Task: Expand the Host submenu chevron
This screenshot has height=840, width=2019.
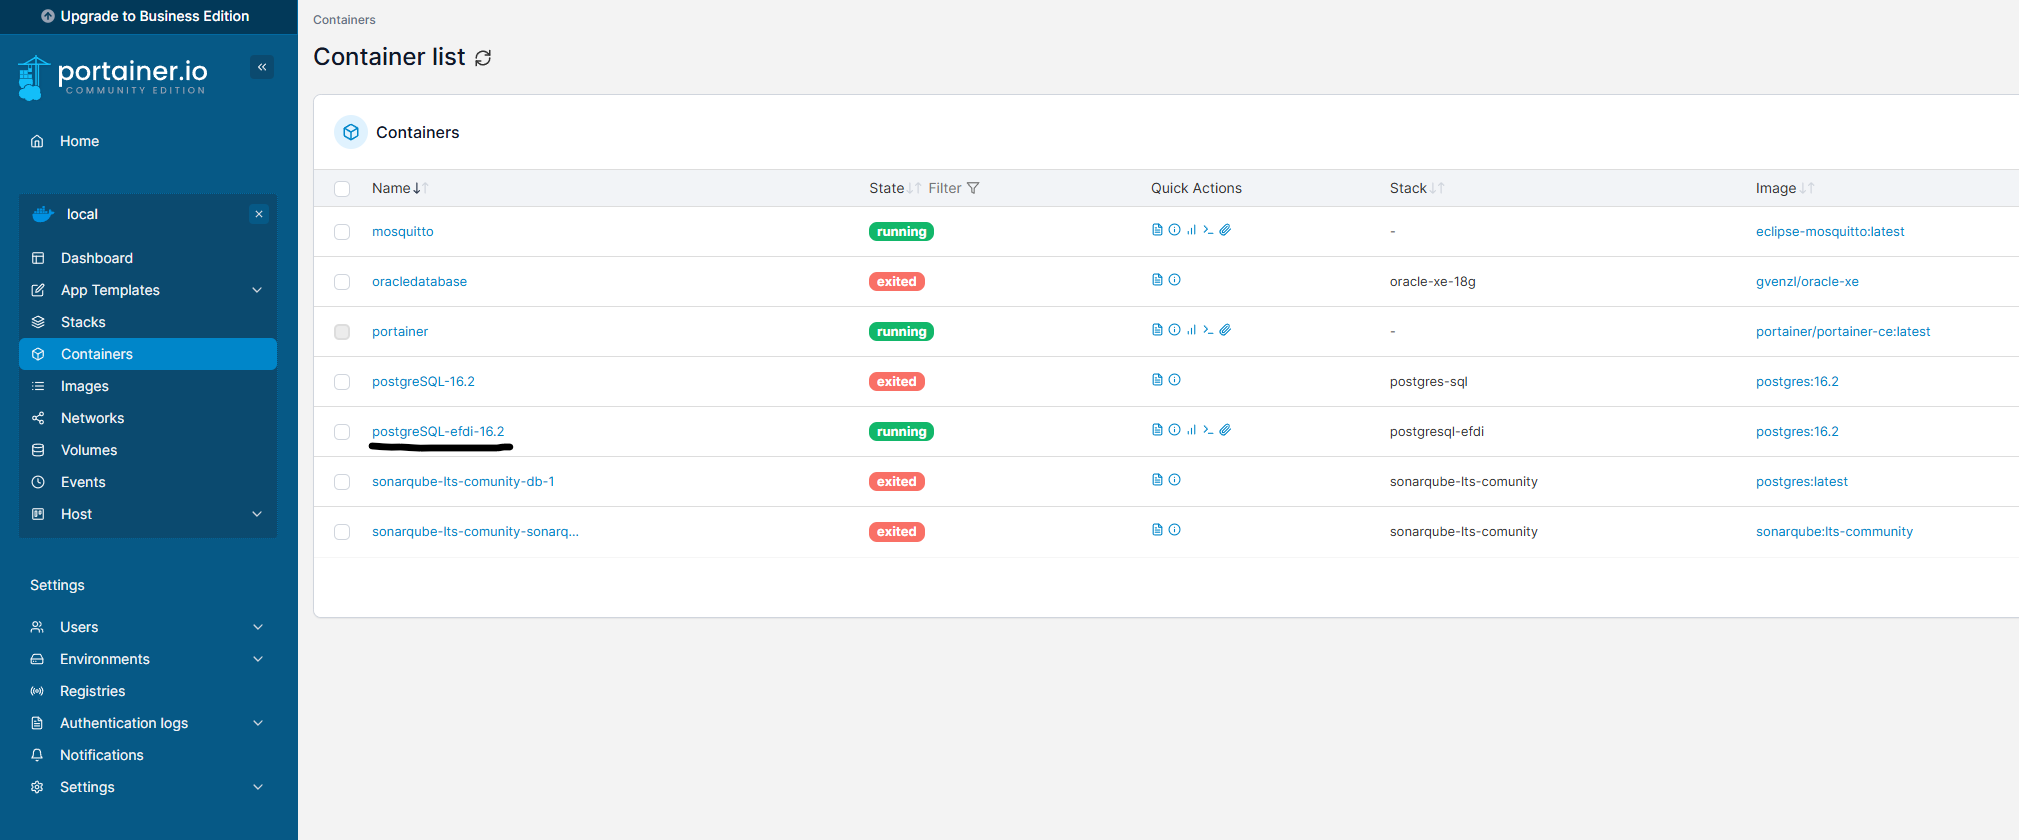Action: coord(257,514)
